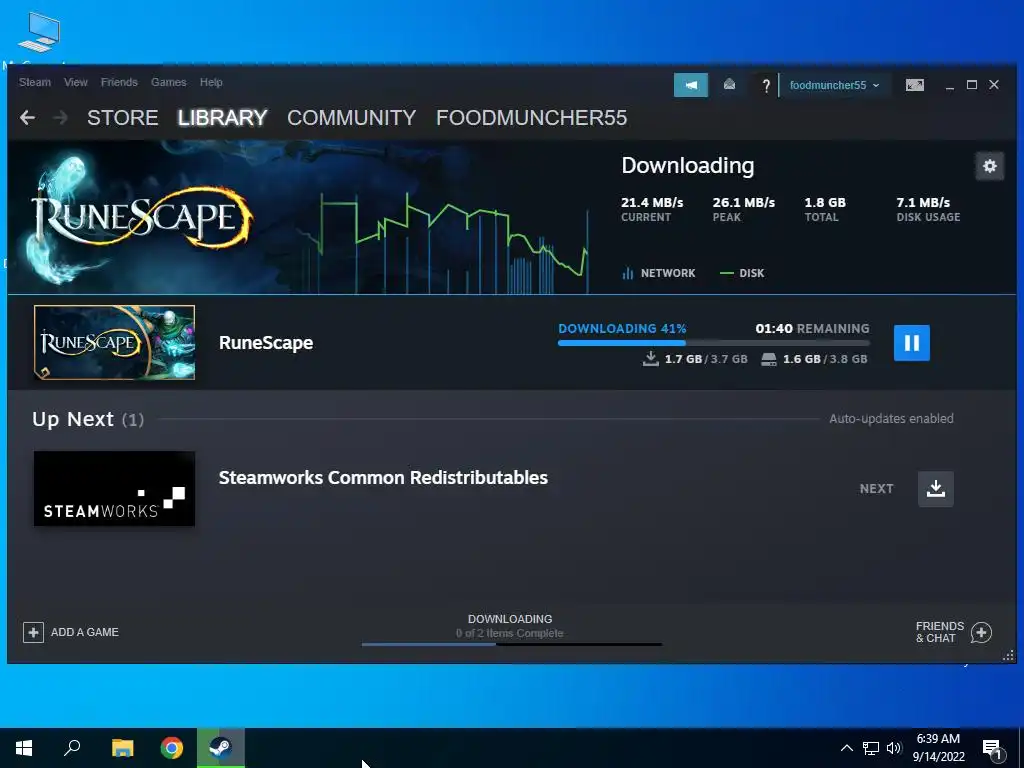This screenshot has height=768, width=1024.
Task: Click the RuneScape title in download row
Action: [266, 343]
